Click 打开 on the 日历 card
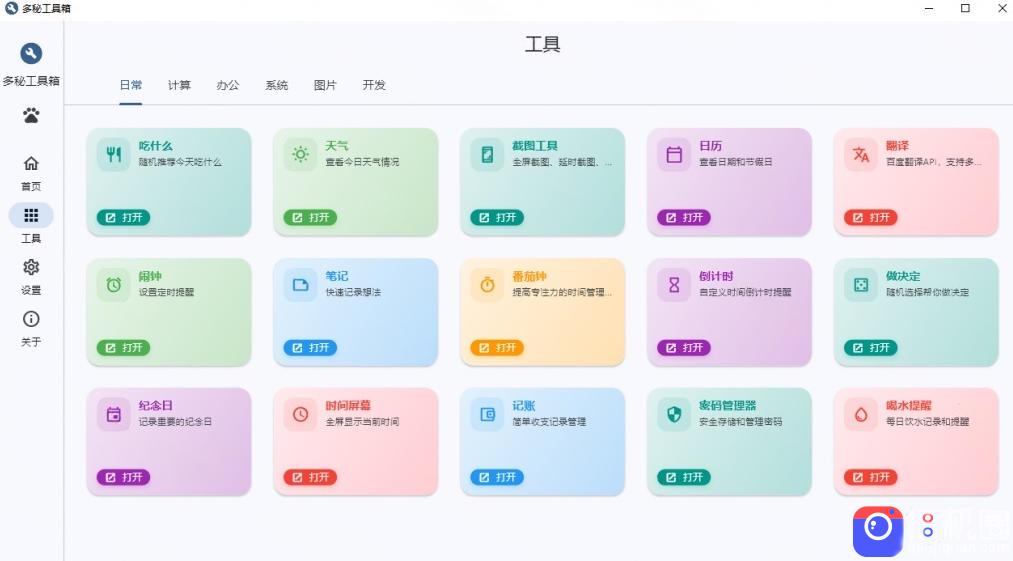 coord(684,218)
